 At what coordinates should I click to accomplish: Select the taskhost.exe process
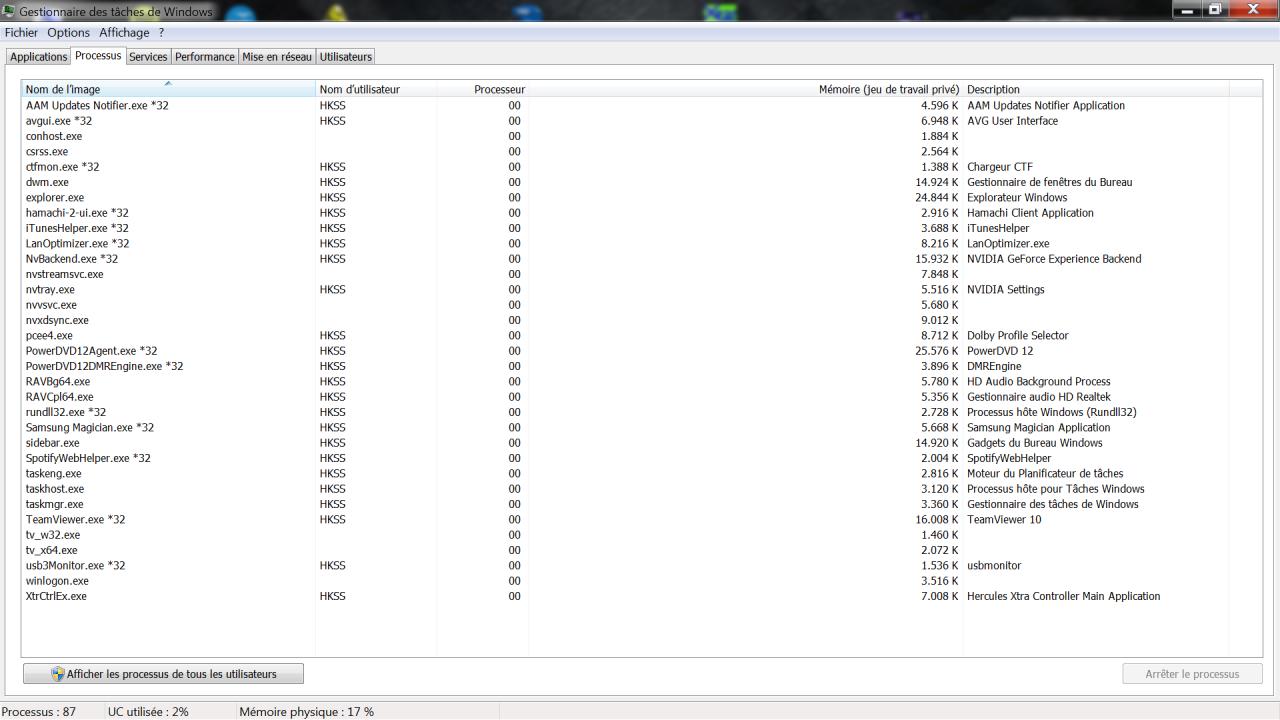(x=642, y=489)
